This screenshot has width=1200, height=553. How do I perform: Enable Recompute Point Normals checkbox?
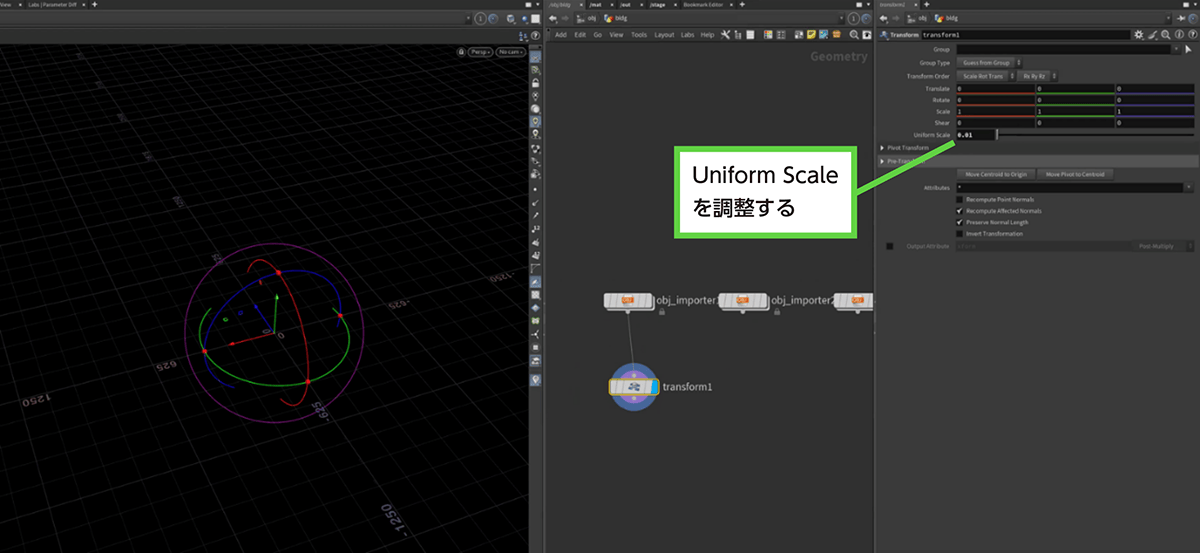tap(960, 199)
